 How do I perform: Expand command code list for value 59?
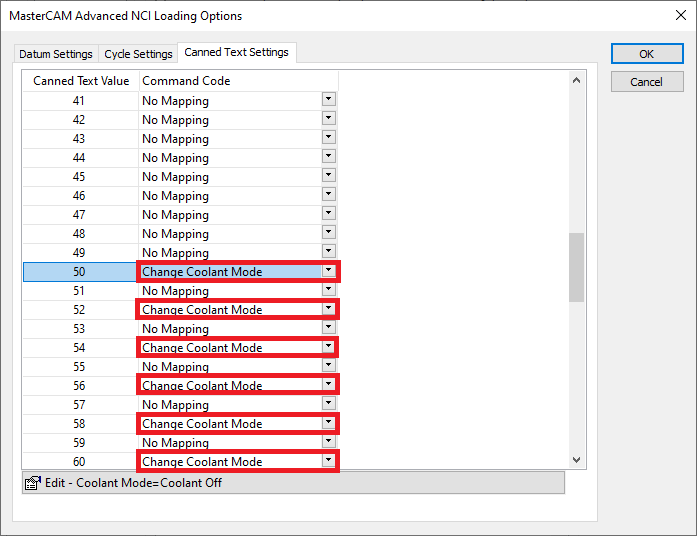coord(328,441)
